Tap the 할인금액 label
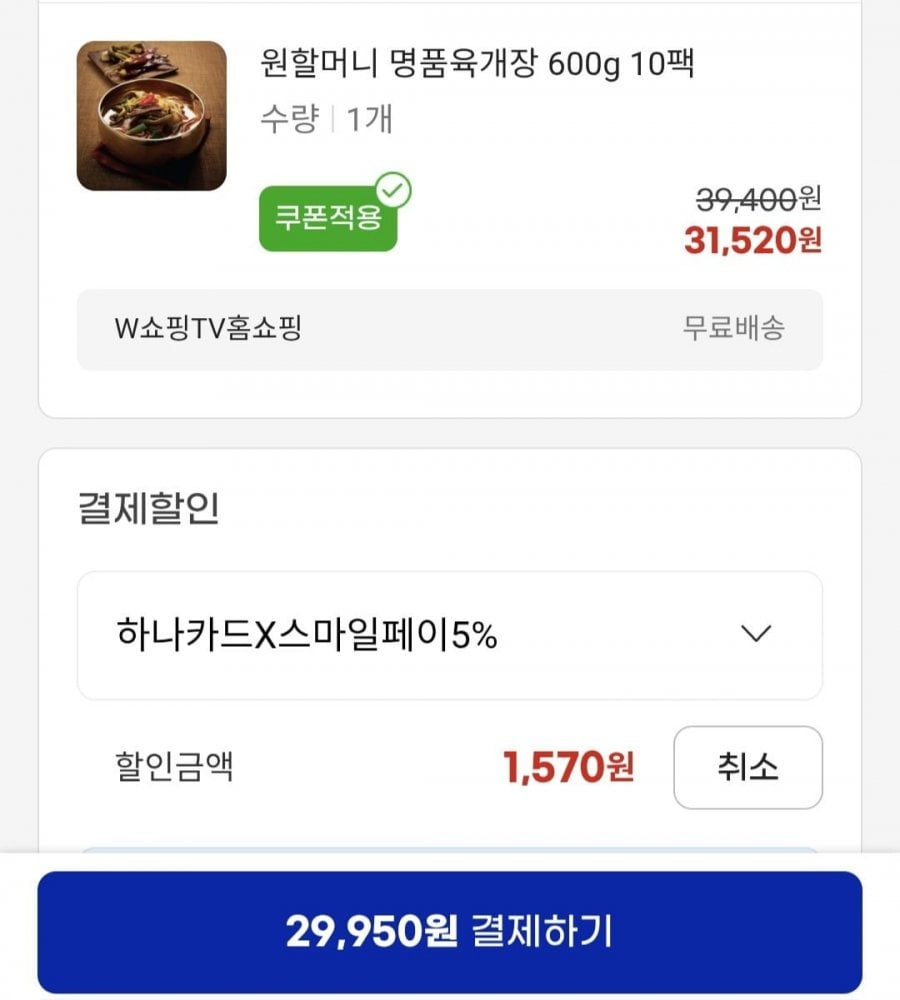This screenshot has height=1000, width=900. [175, 768]
